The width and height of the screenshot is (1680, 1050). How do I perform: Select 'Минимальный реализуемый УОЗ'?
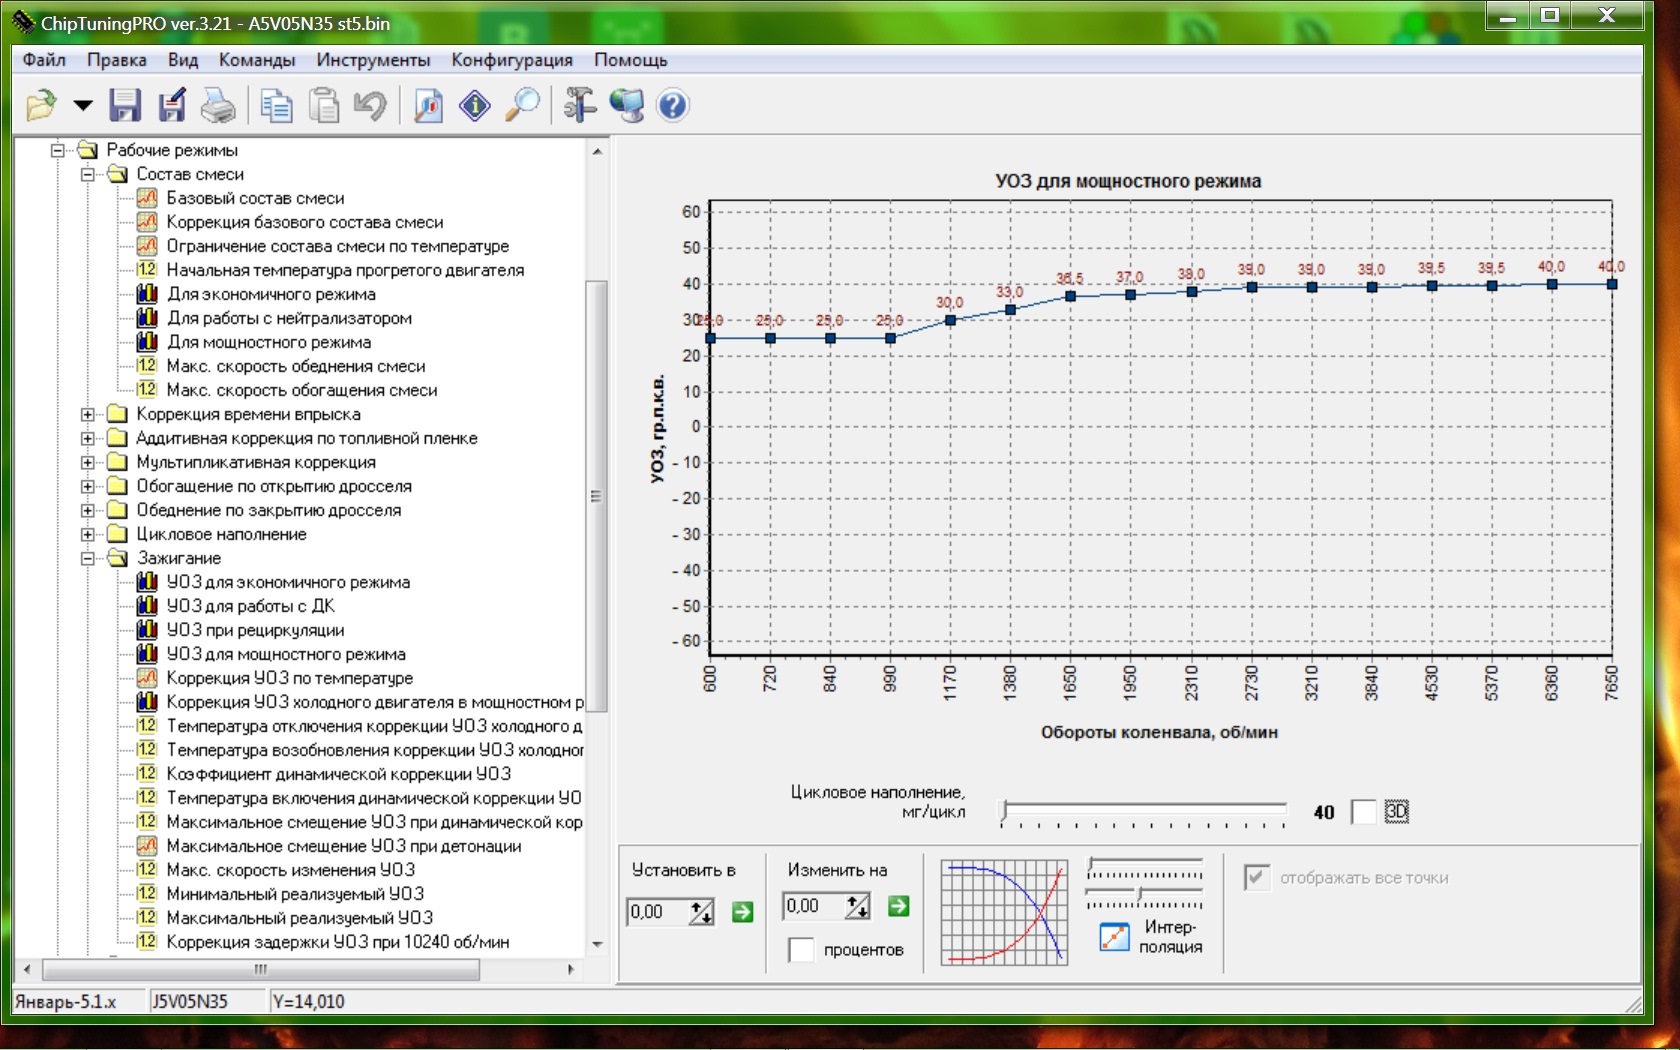(295, 894)
